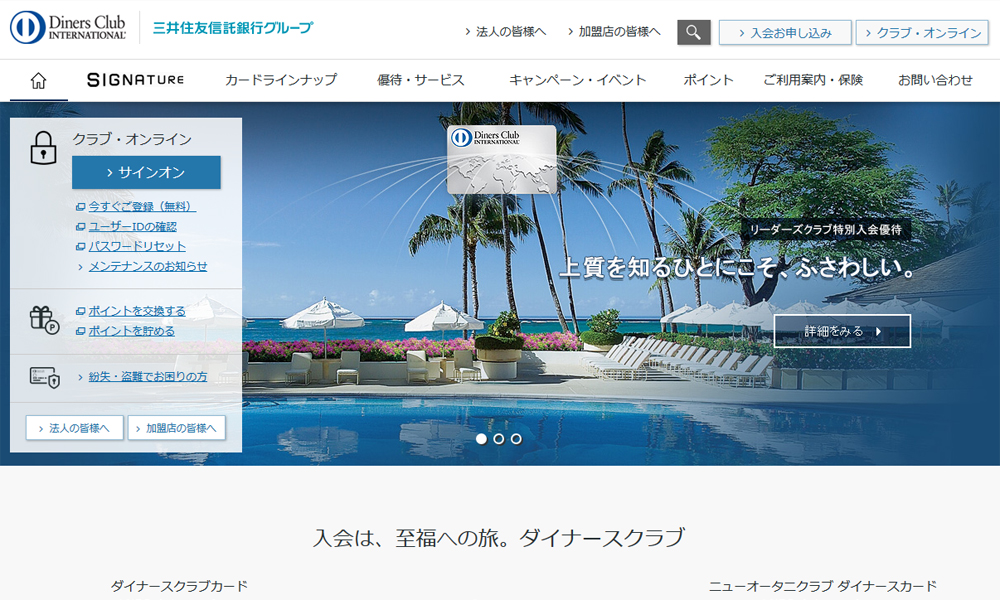Click 紛失・盗難でお困りの方 link
The image size is (1000, 600).
click(x=148, y=377)
